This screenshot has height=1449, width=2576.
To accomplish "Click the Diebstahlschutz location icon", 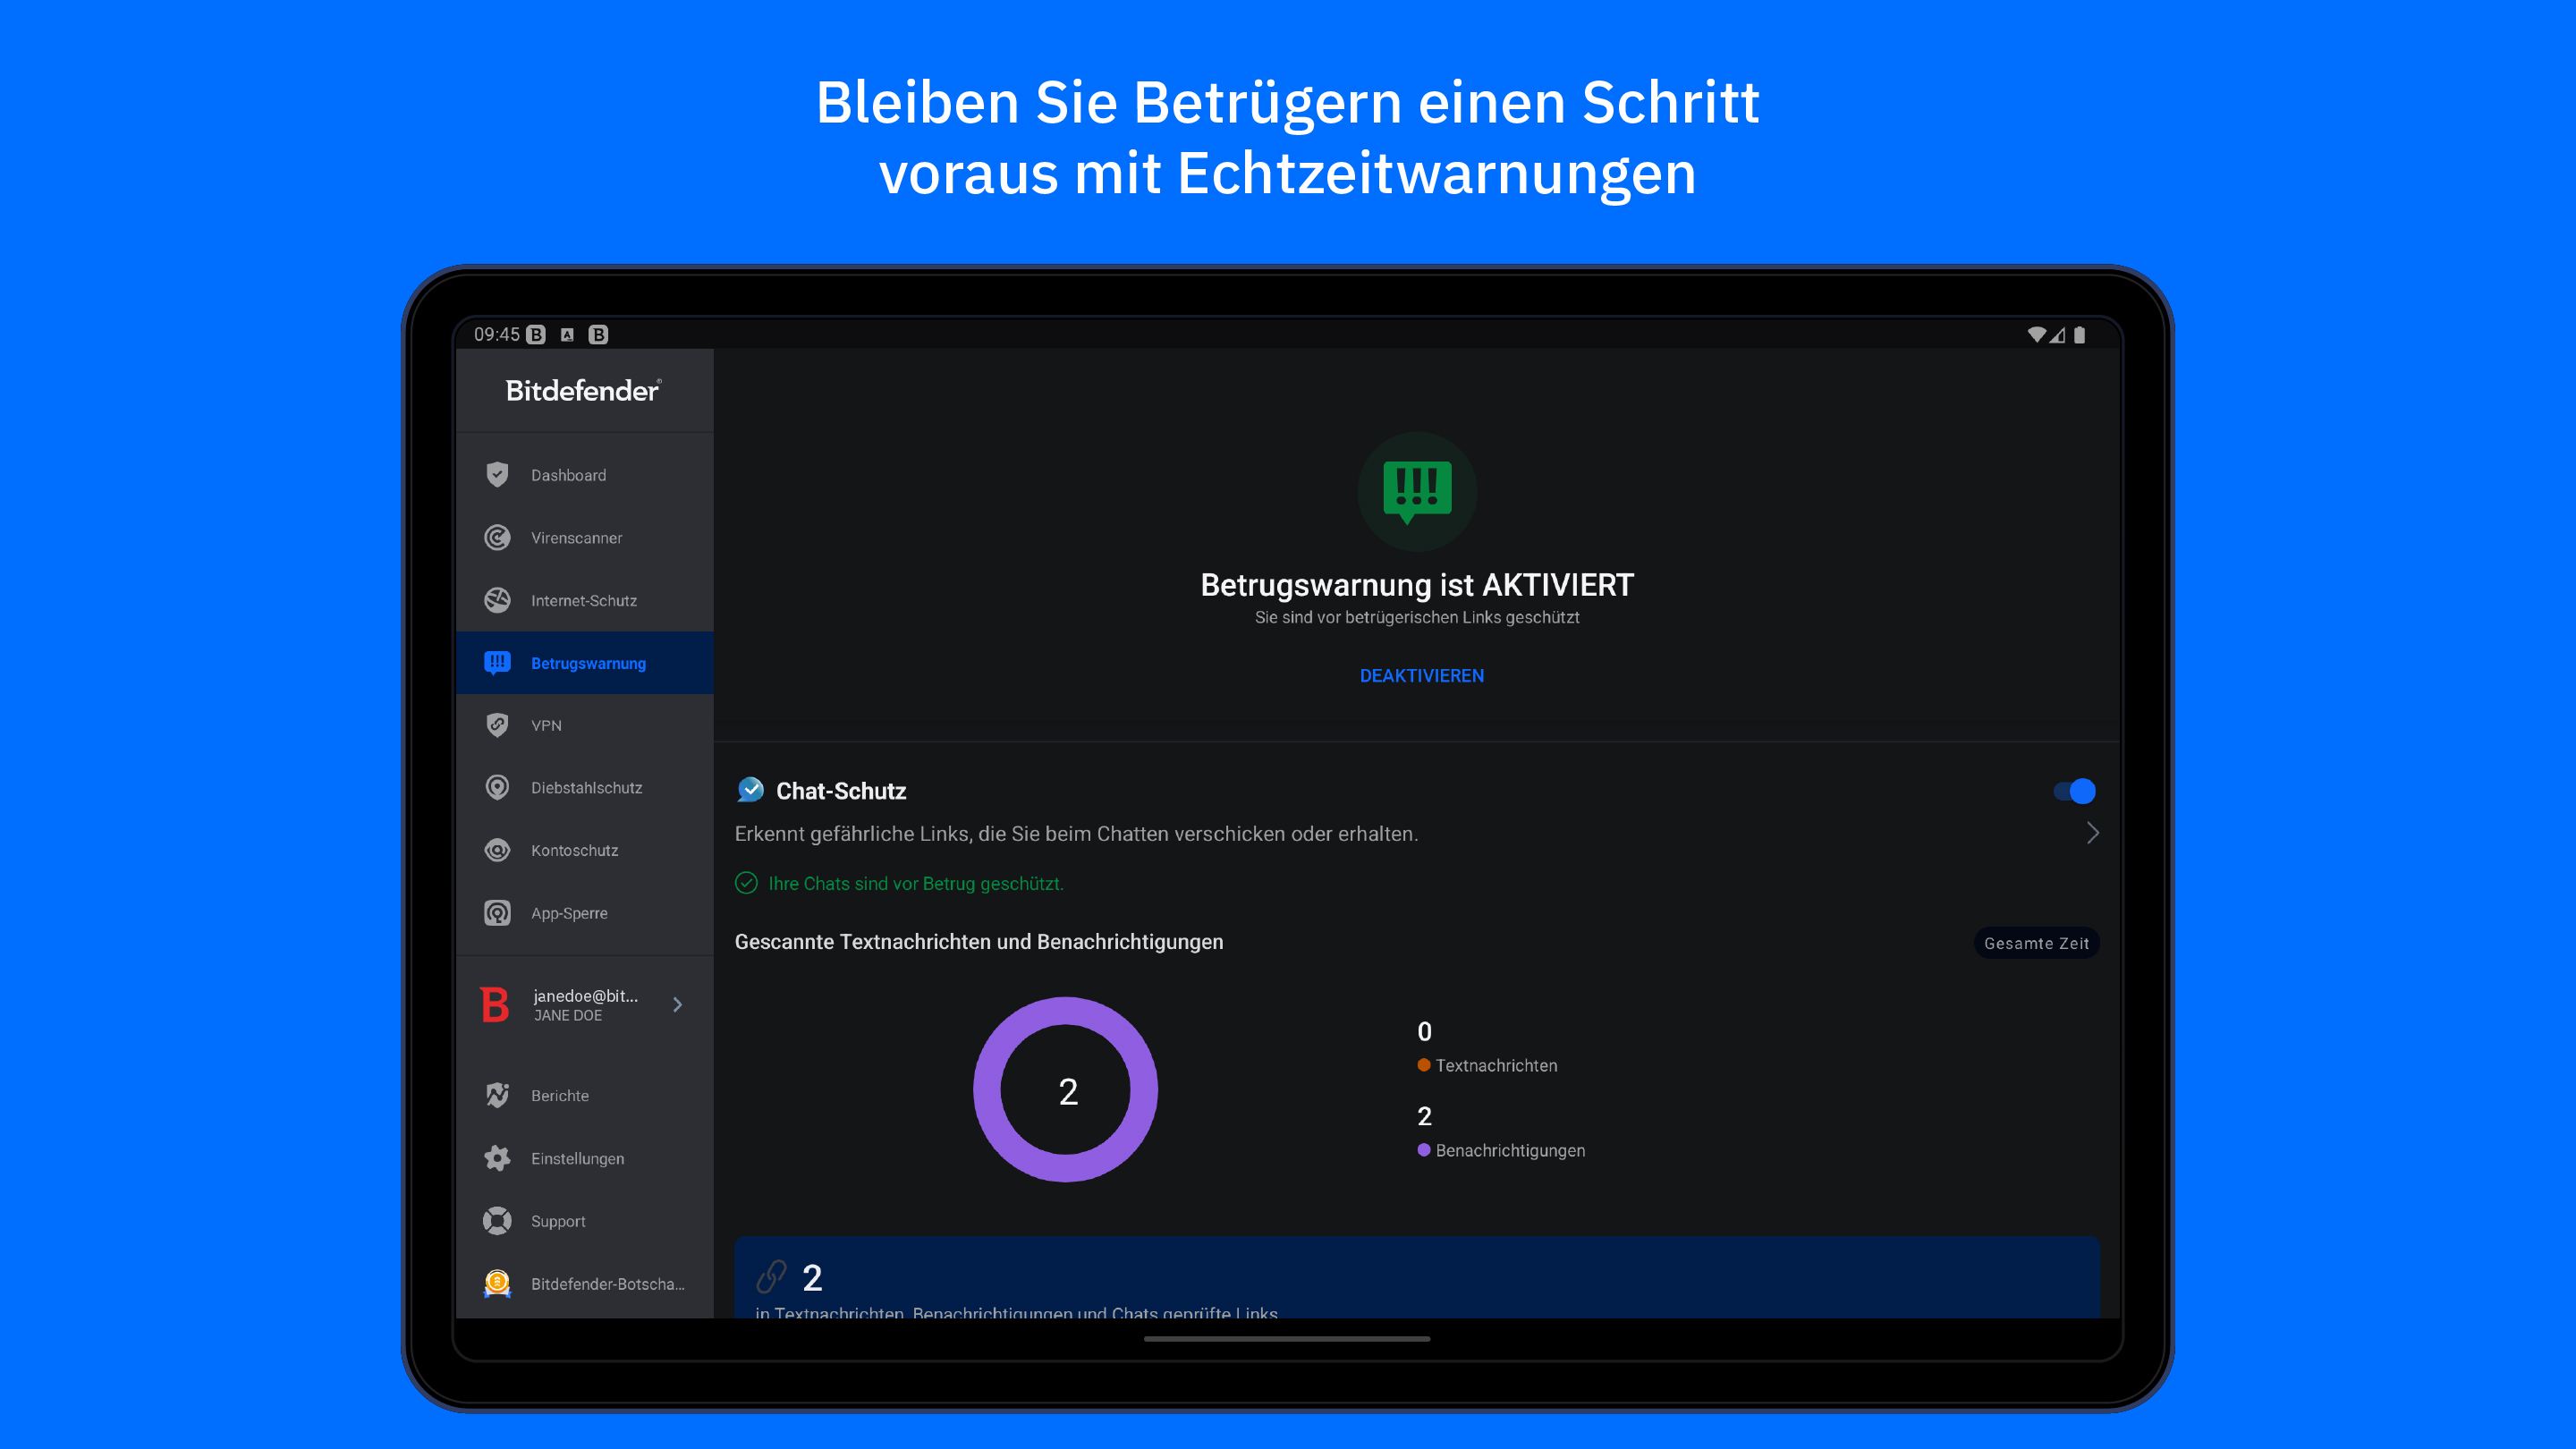I will pyautogui.click(x=497, y=788).
